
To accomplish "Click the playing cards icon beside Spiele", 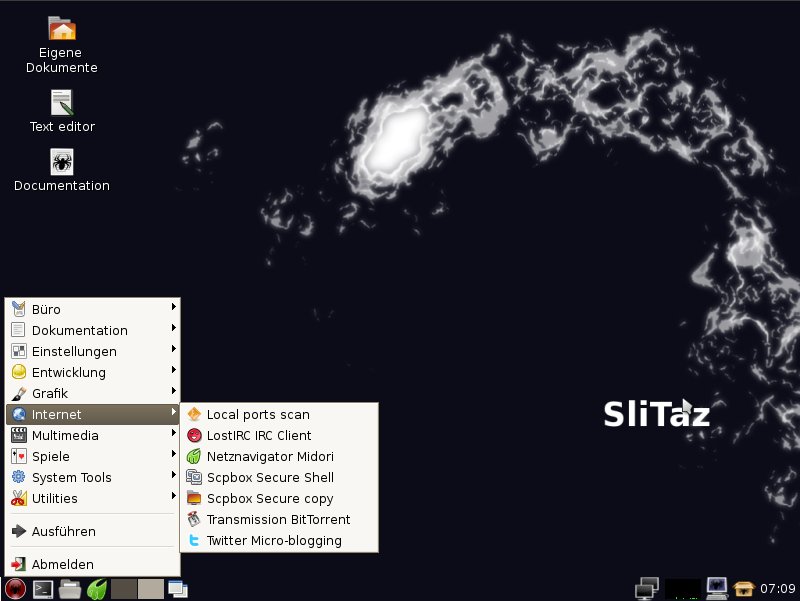I will (x=19, y=456).
